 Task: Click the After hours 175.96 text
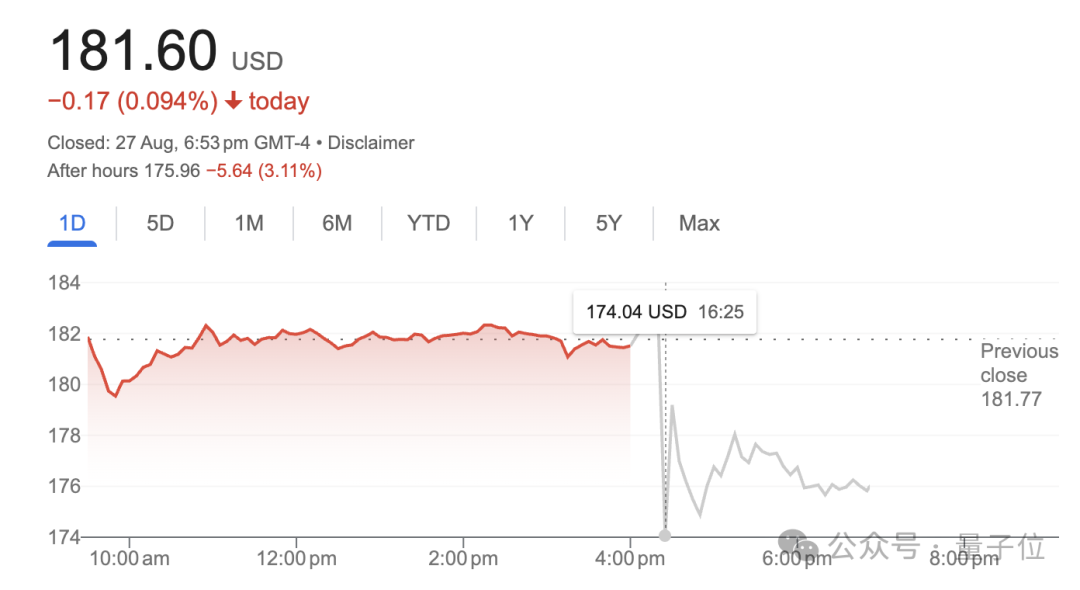(123, 171)
